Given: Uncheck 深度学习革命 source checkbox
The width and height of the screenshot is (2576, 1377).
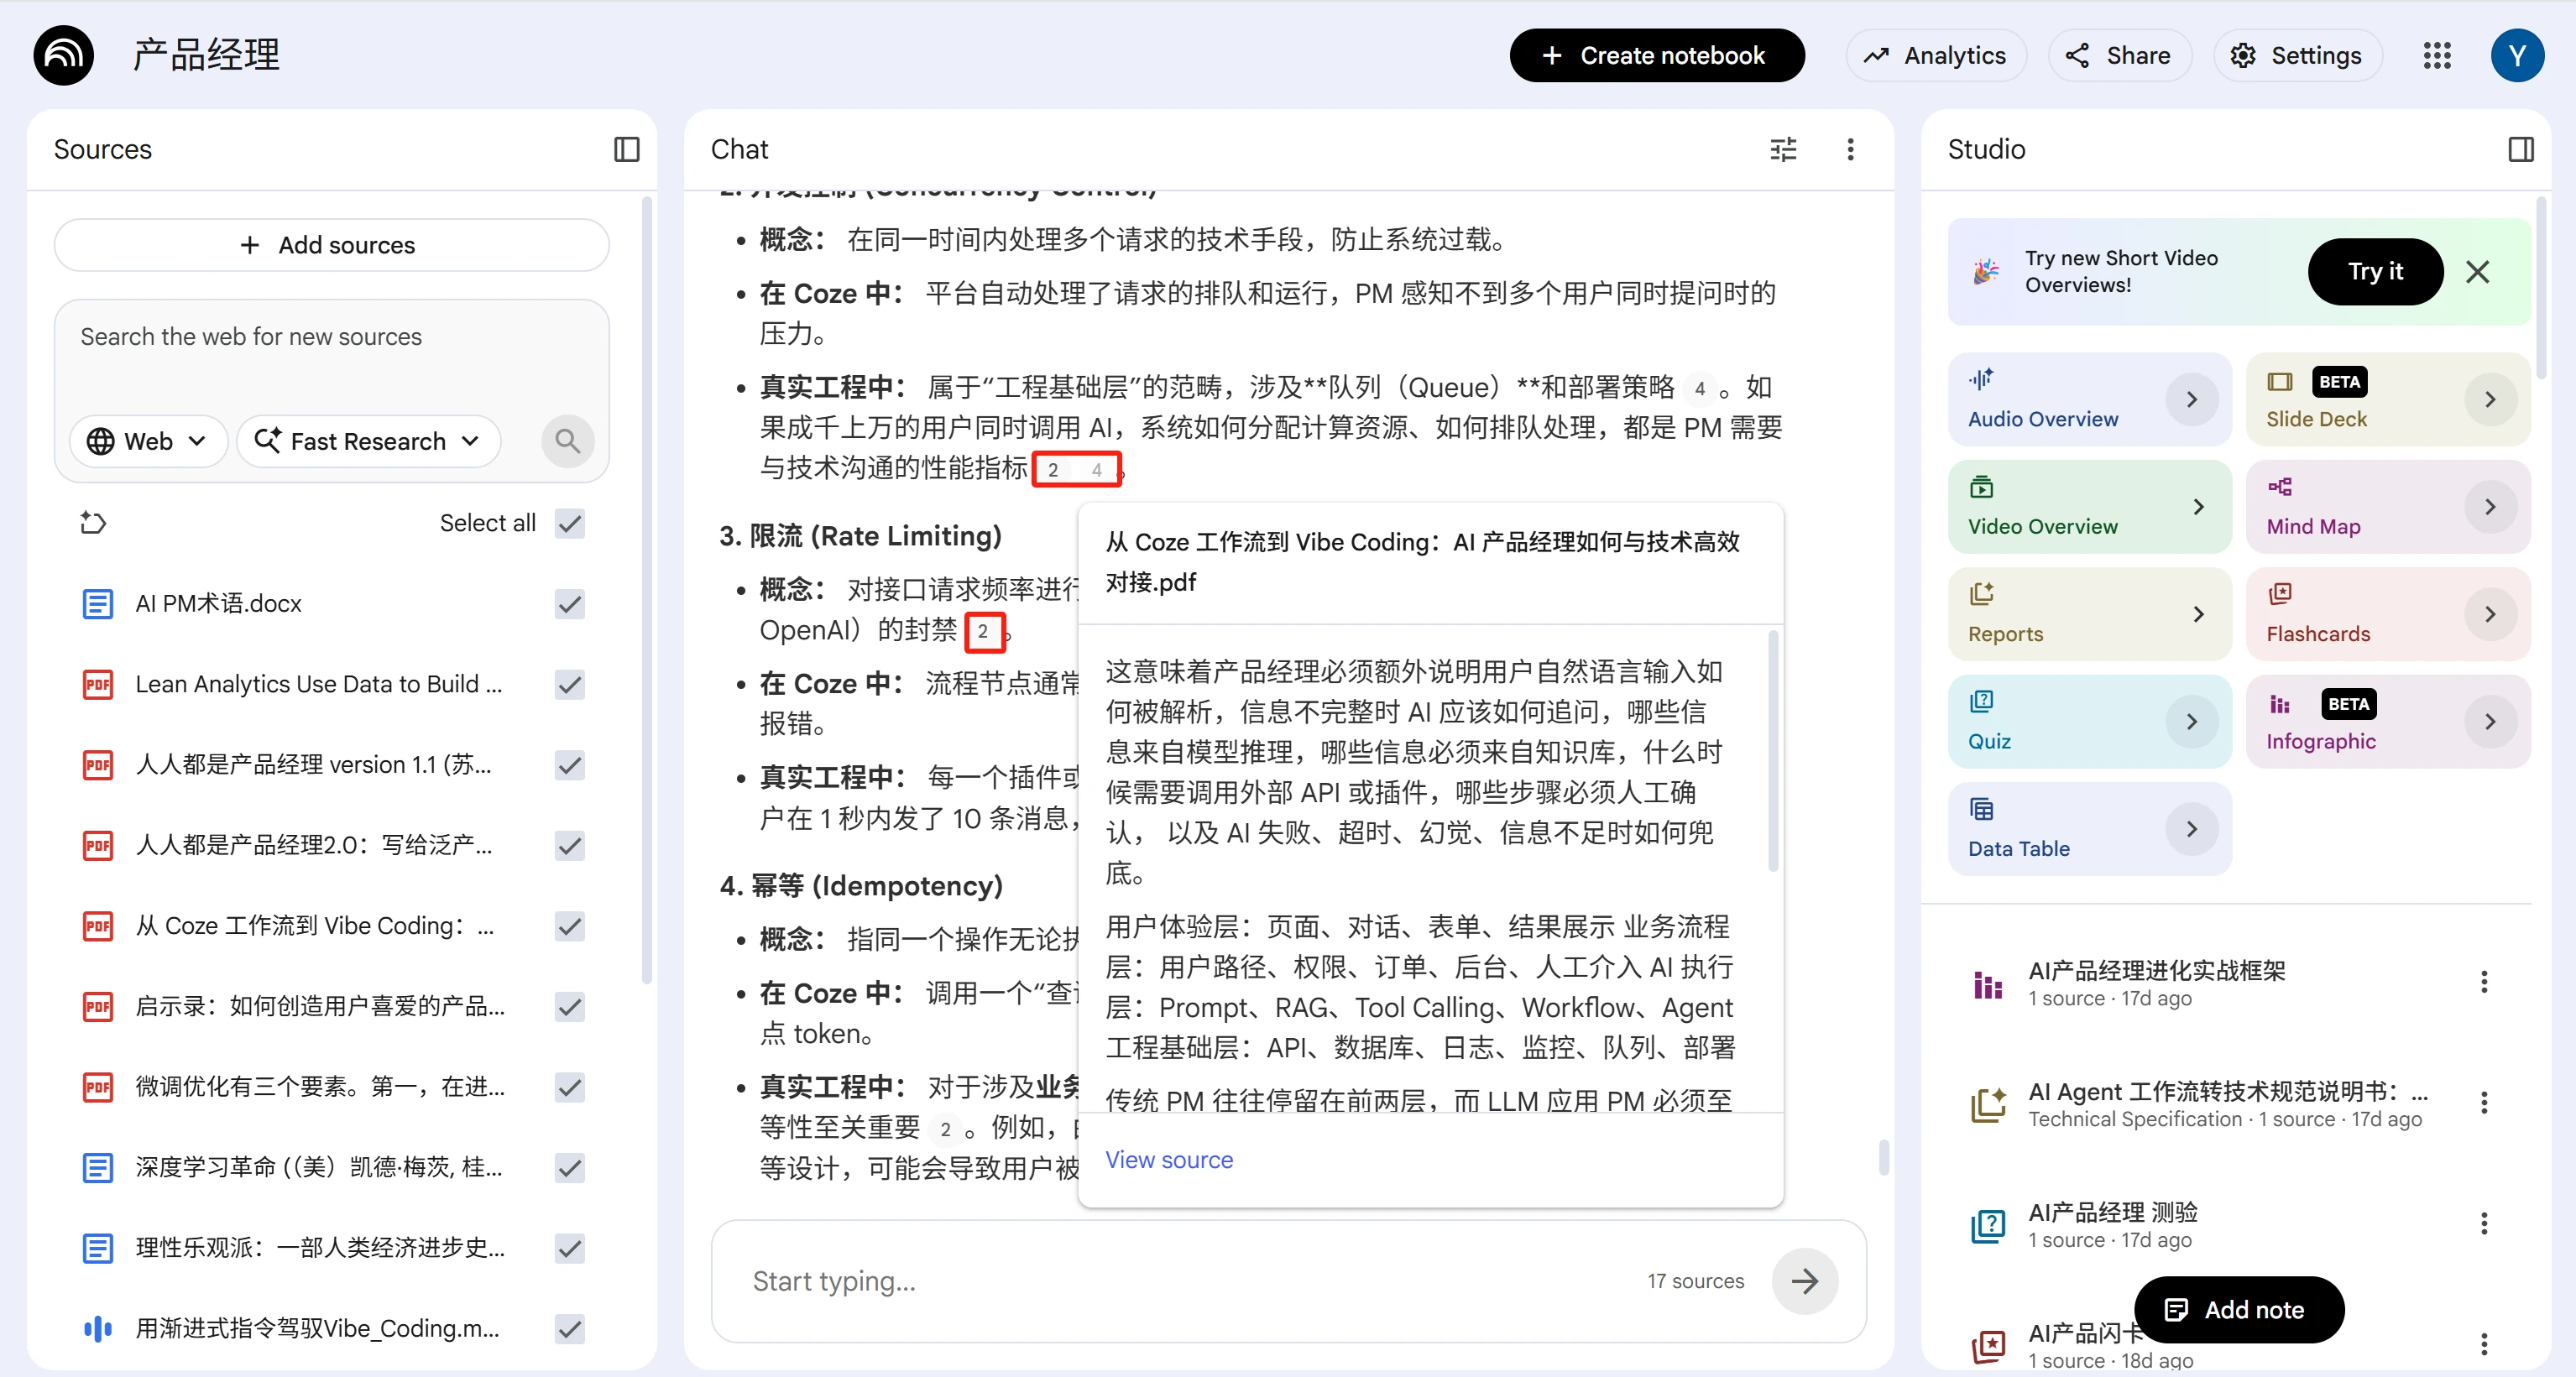Looking at the screenshot, I should (569, 1168).
